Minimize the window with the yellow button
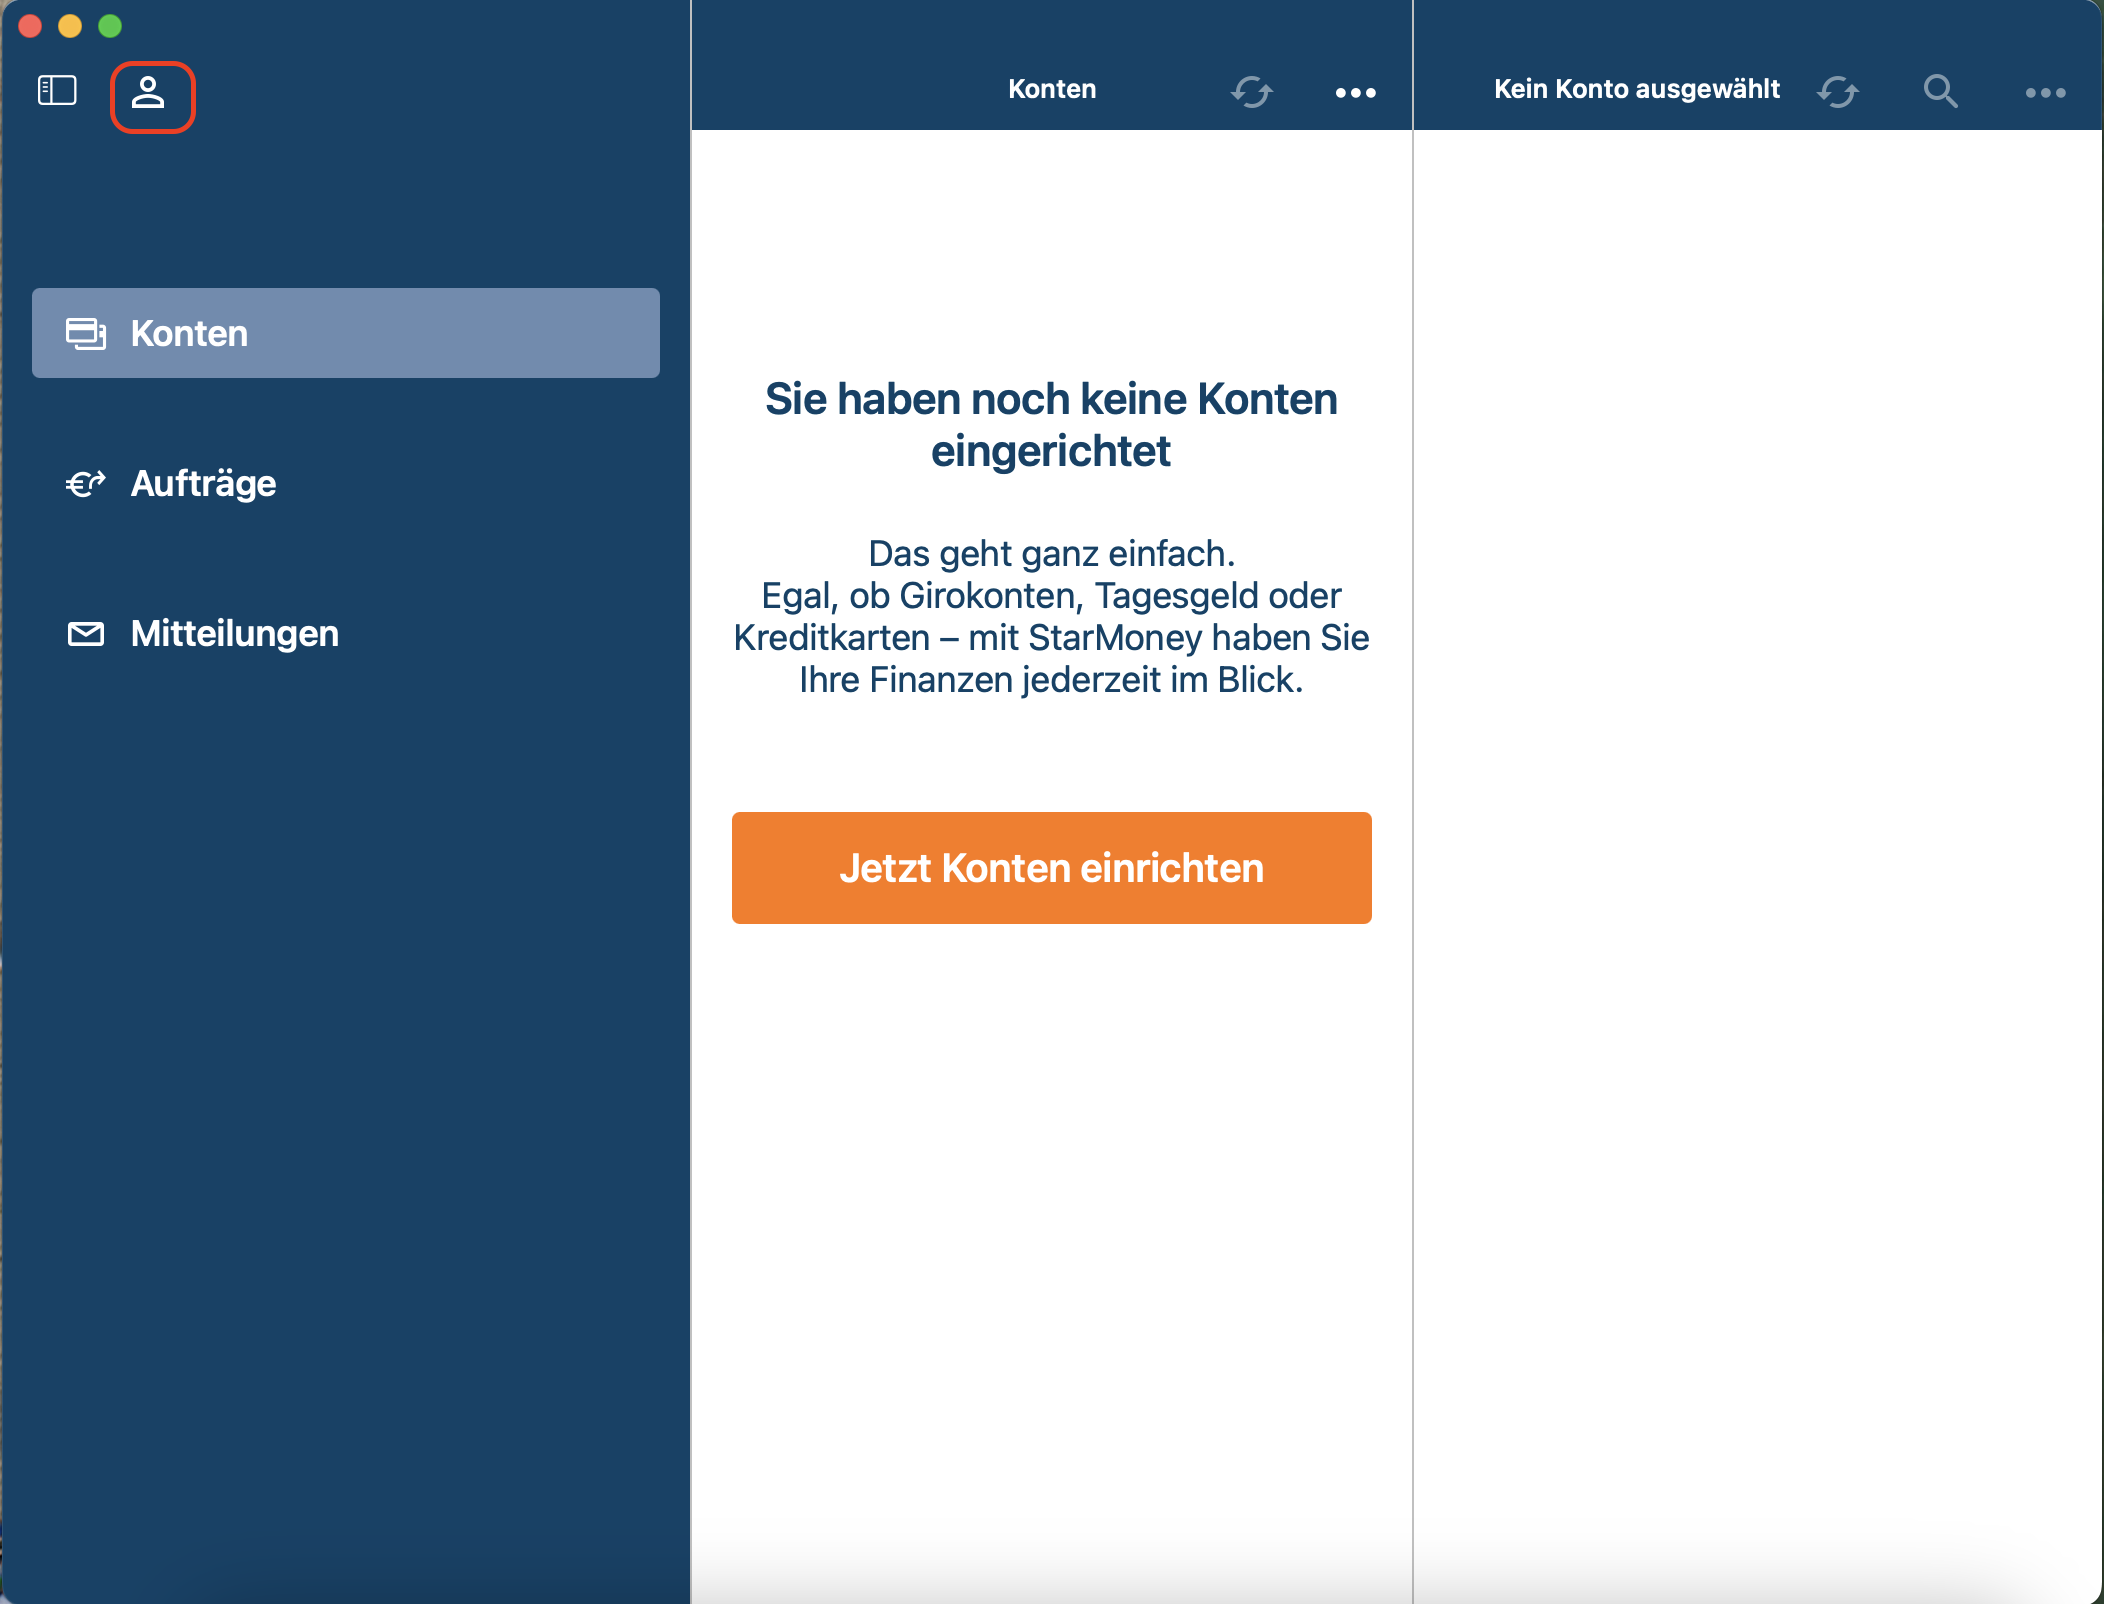Image resolution: width=2104 pixels, height=1604 pixels. 70,26
